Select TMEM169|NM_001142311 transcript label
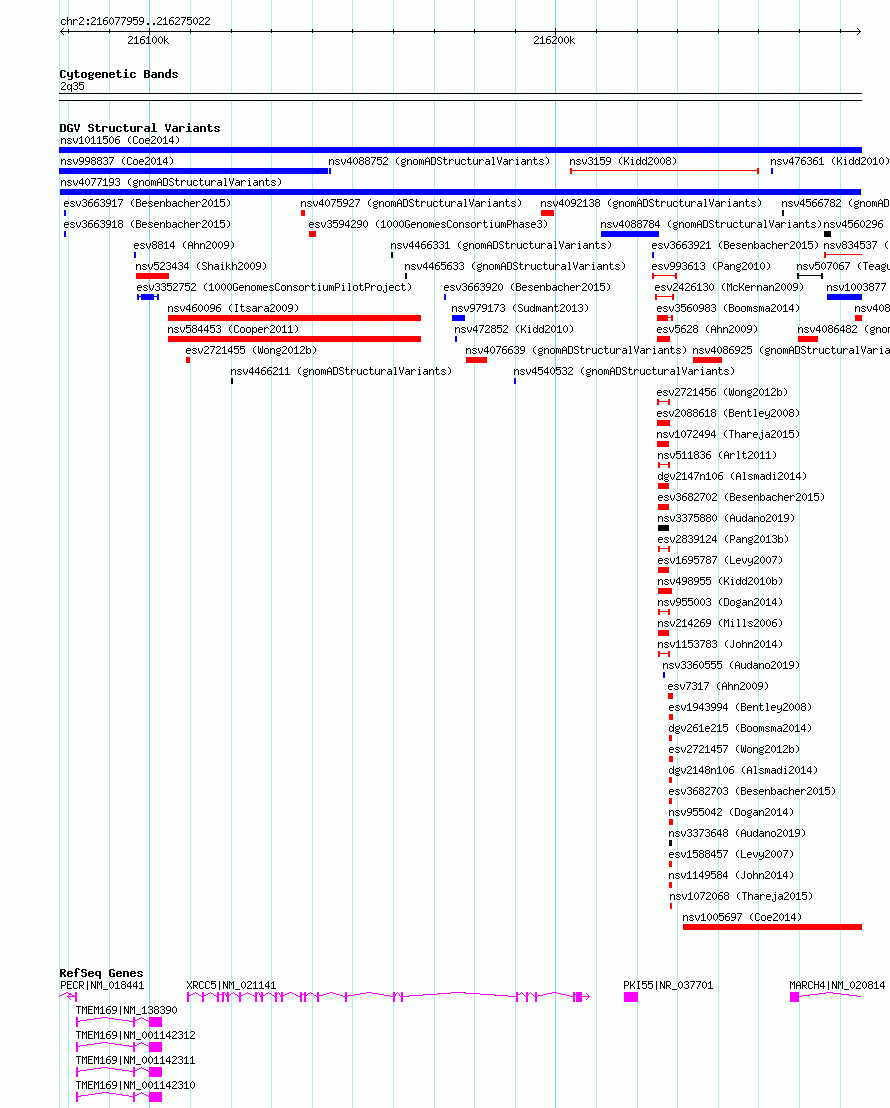The width and height of the screenshot is (890, 1108). pyautogui.click(x=136, y=1061)
